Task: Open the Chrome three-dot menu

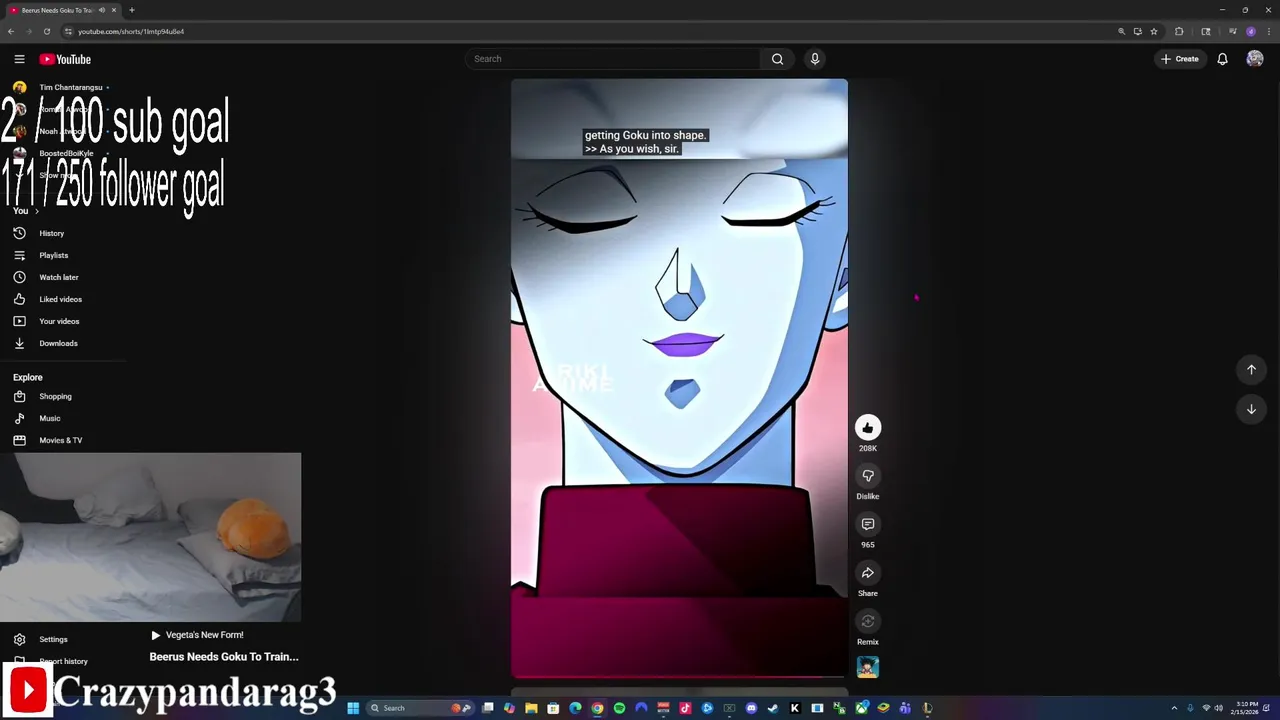Action: click(x=1268, y=31)
